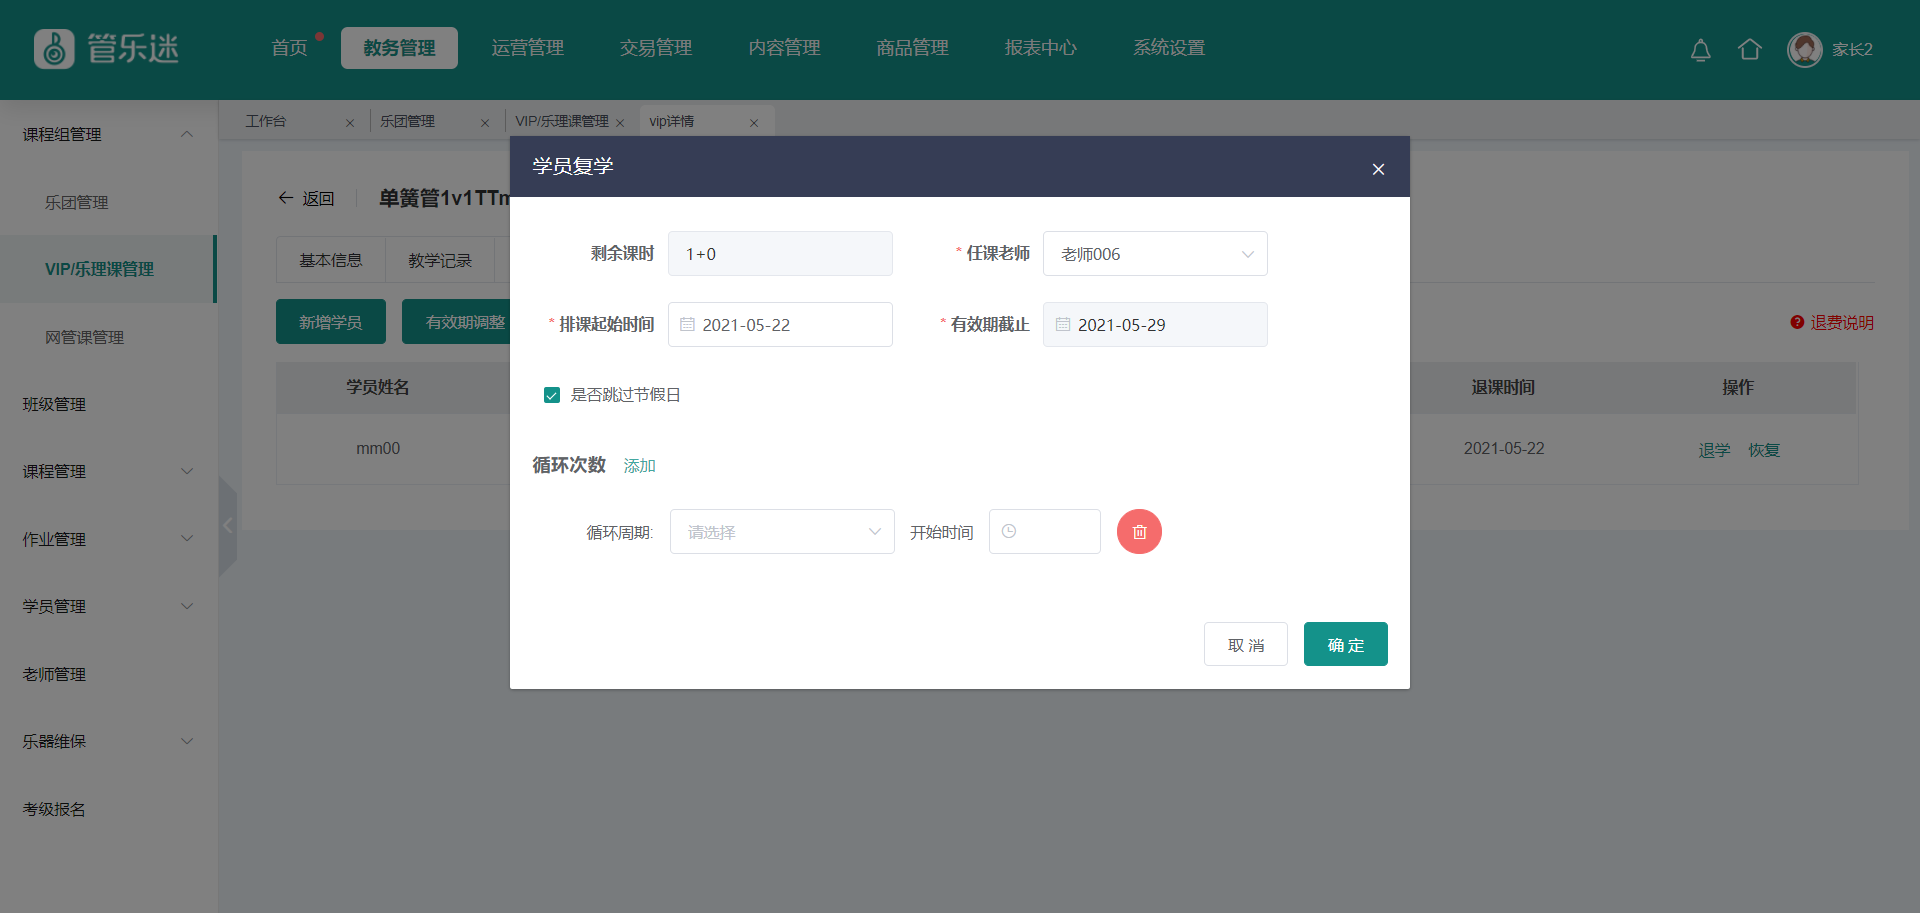Click the notification bell icon

(1700, 50)
